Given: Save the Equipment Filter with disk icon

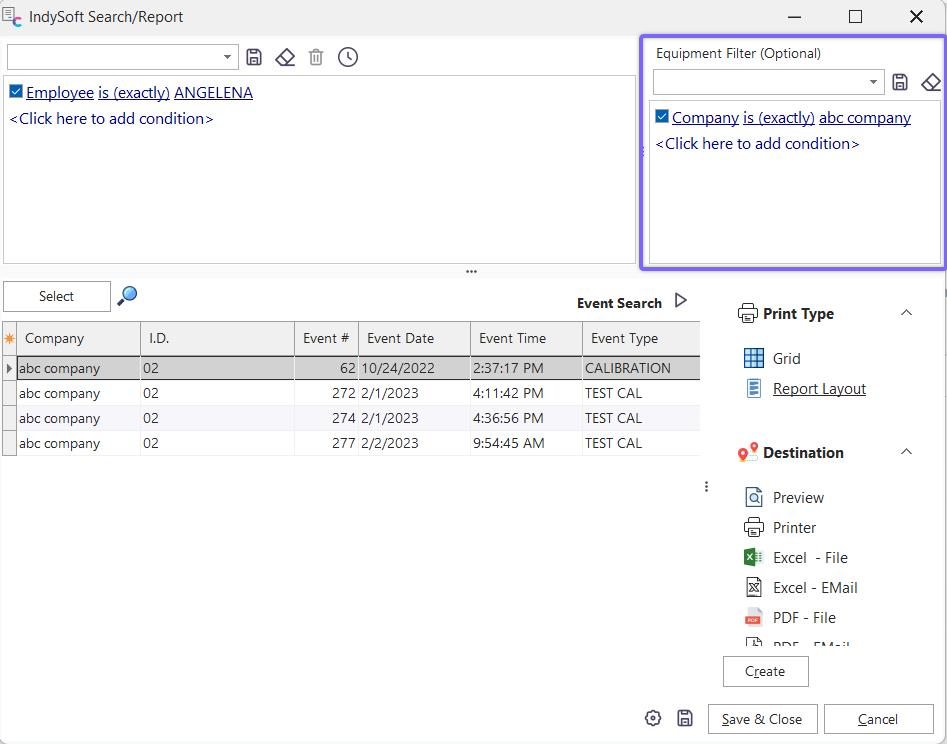Looking at the screenshot, I should click(x=900, y=82).
